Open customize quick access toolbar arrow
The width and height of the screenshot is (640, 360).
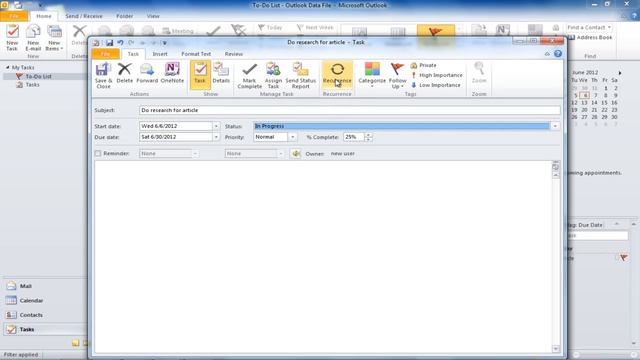coord(164,43)
